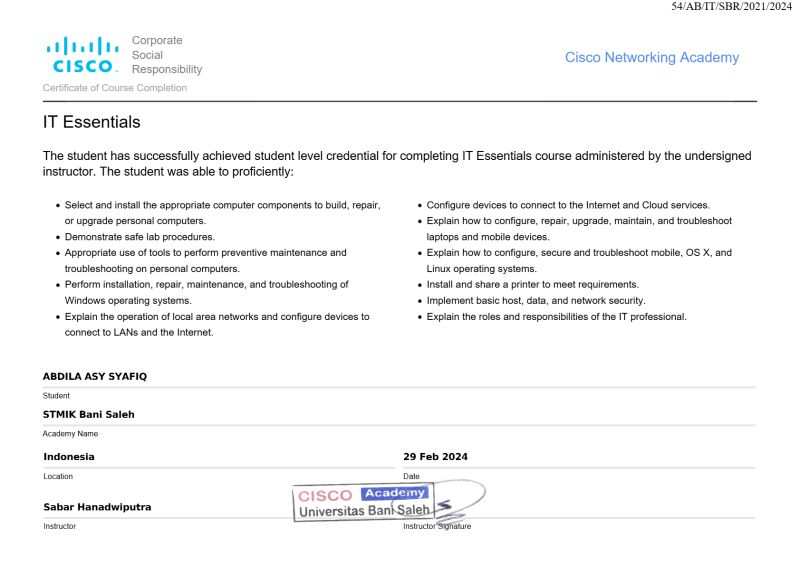Click the Demonstrate safe lab procedures bullet
This screenshot has width=800, height=565.
[x=140, y=237]
